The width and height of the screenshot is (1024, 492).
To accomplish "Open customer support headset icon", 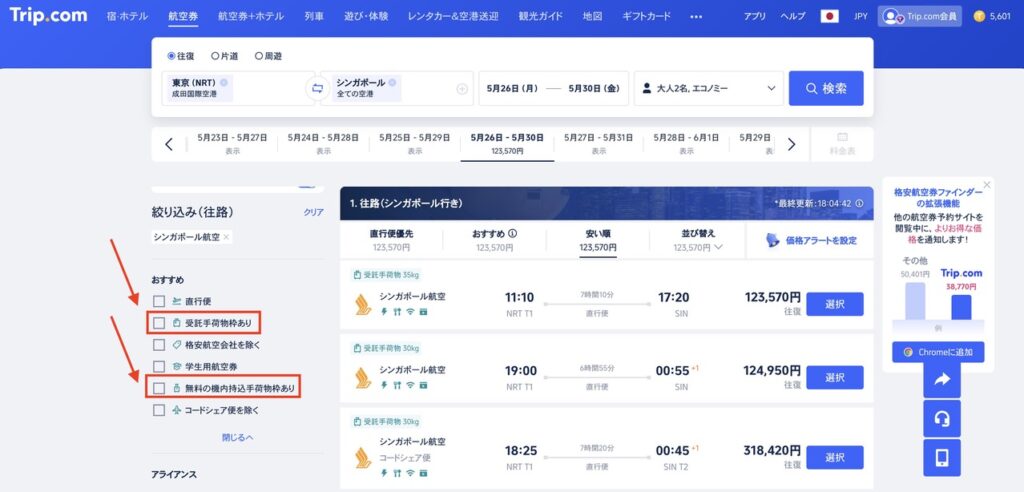I will click(x=940, y=418).
